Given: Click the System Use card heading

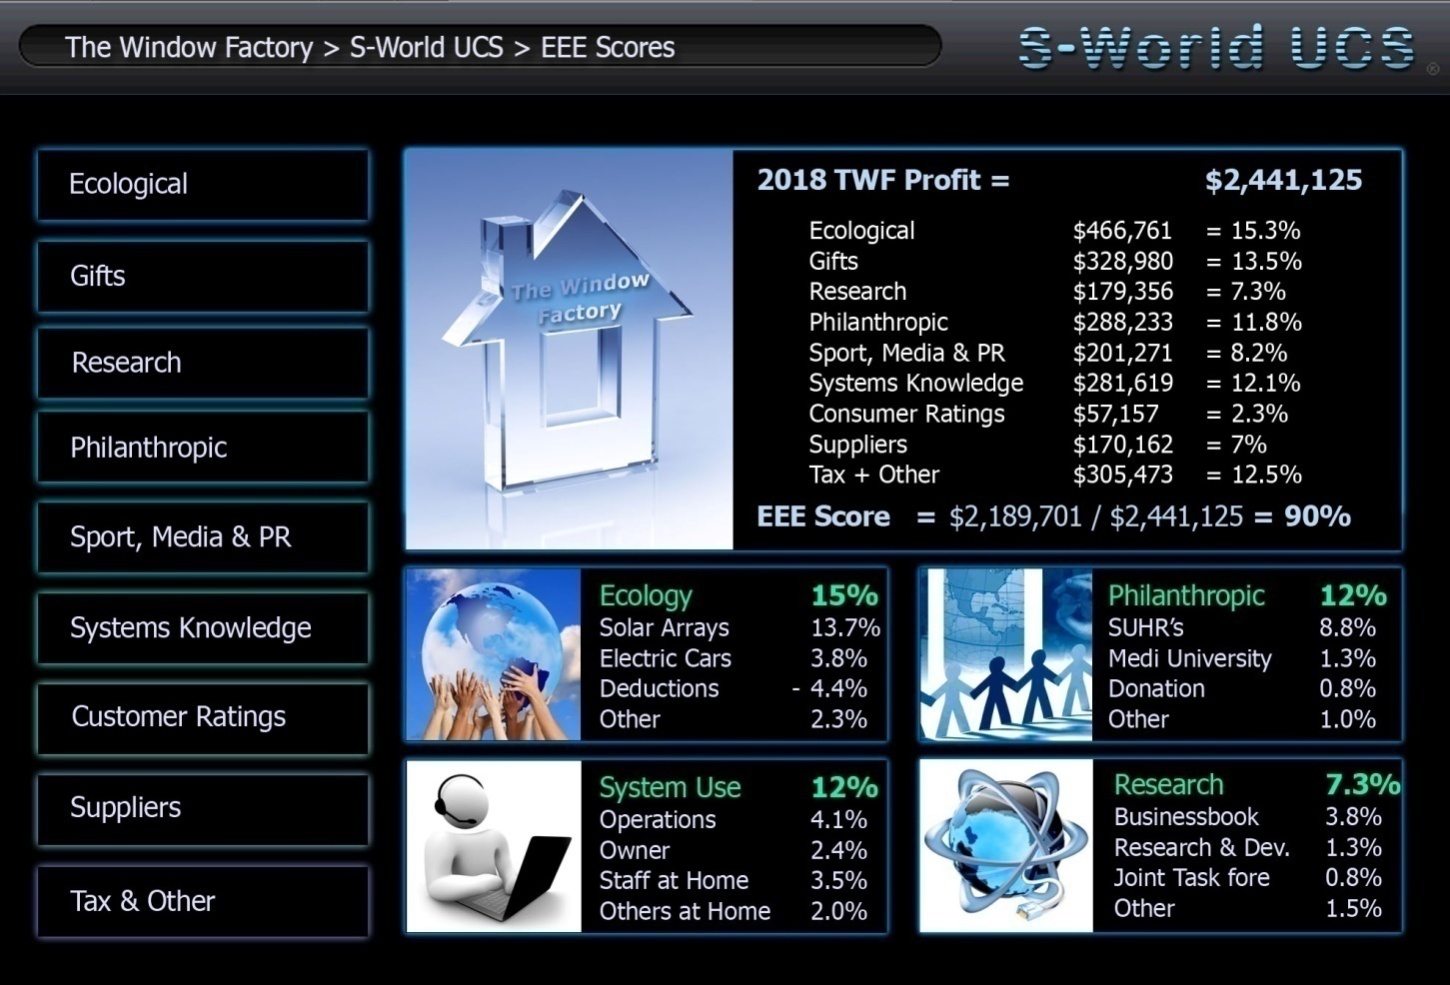Looking at the screenshot, I should [670, 788].
